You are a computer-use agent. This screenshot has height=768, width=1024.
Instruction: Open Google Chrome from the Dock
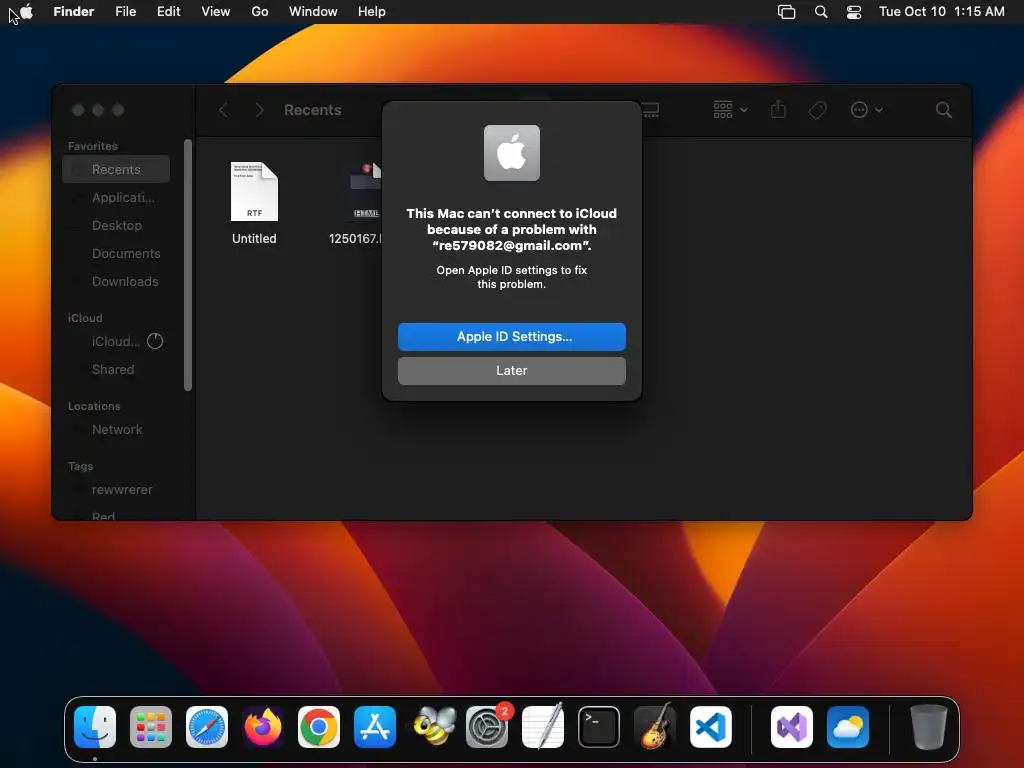pyautogui.click(x=319, y=727)
